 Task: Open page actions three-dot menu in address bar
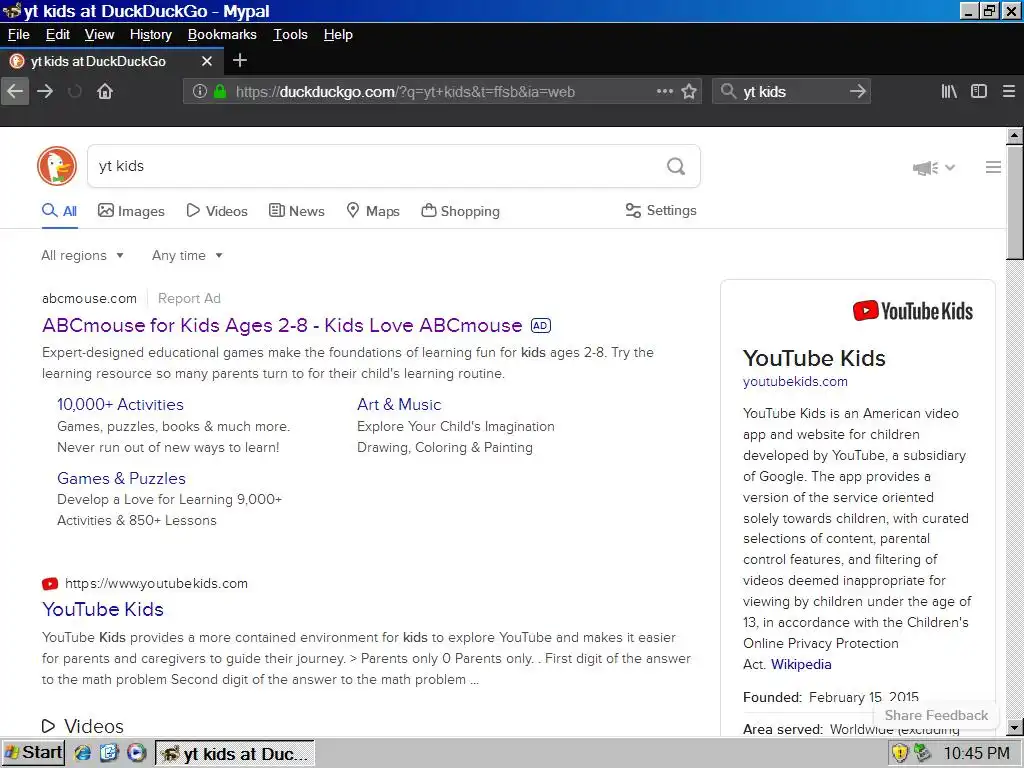664,91
